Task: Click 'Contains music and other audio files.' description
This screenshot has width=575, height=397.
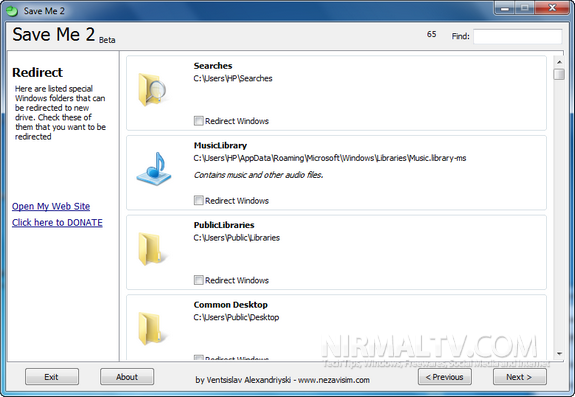Action: (258, 175)
